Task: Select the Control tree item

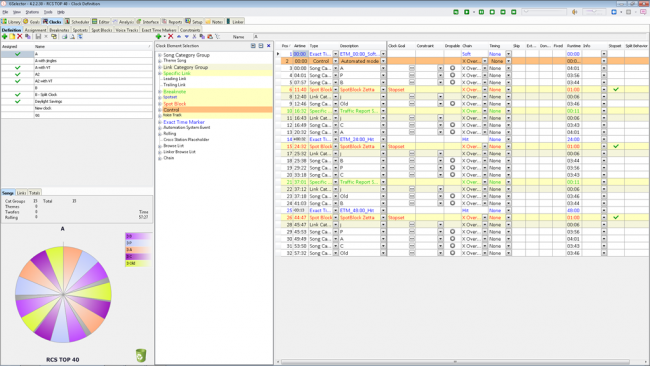Action: 171,110
